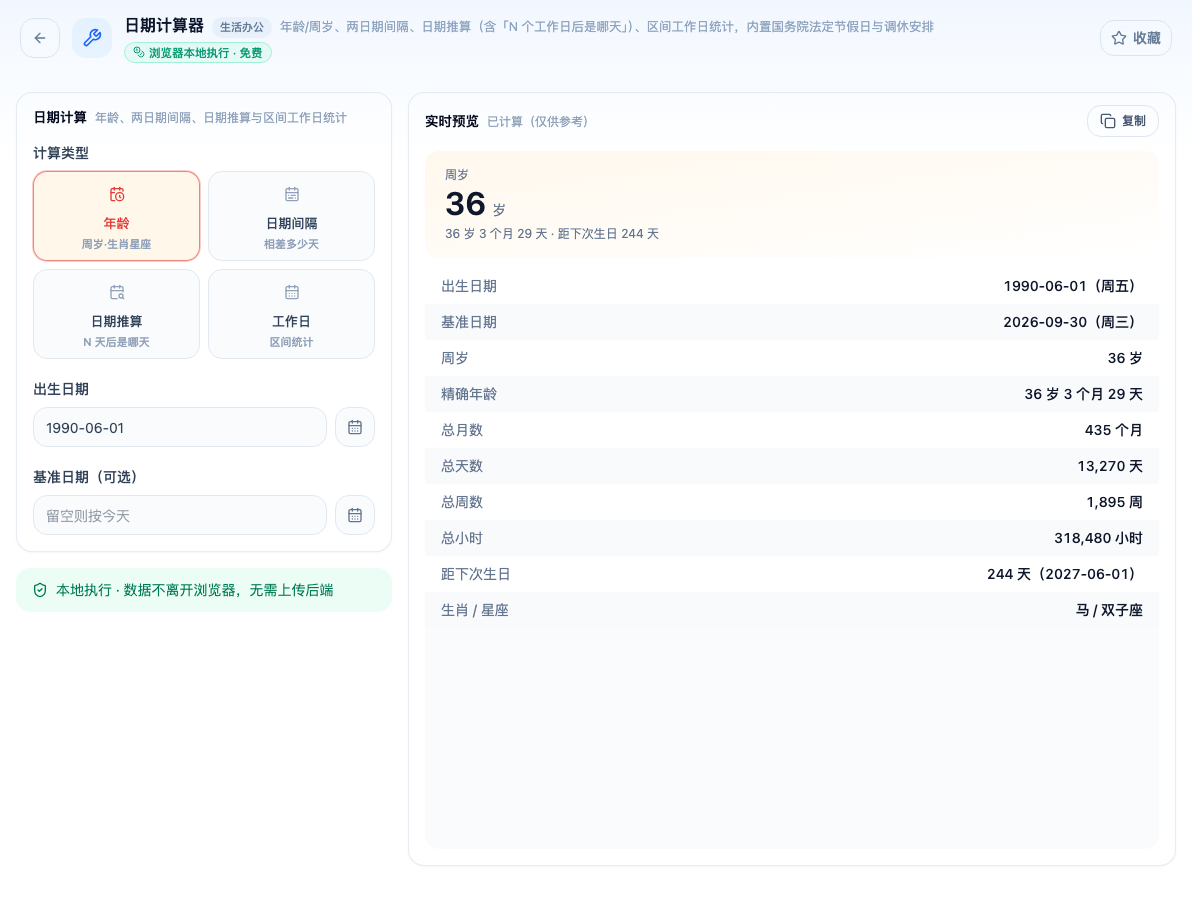1192x900 pixels.
Task: Open the calendar picker for 出生日期
Action: point(355,427)
